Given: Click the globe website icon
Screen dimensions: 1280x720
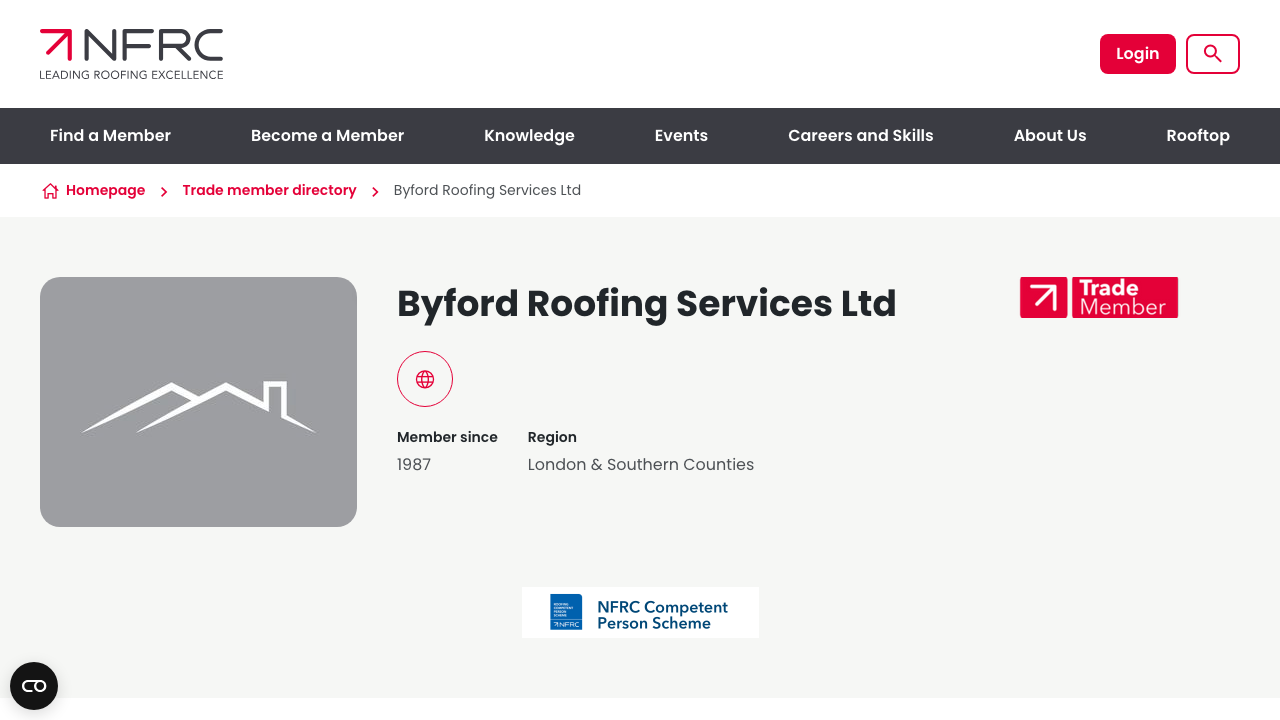Looking at the screenshot, I should (x=424, y=379).
